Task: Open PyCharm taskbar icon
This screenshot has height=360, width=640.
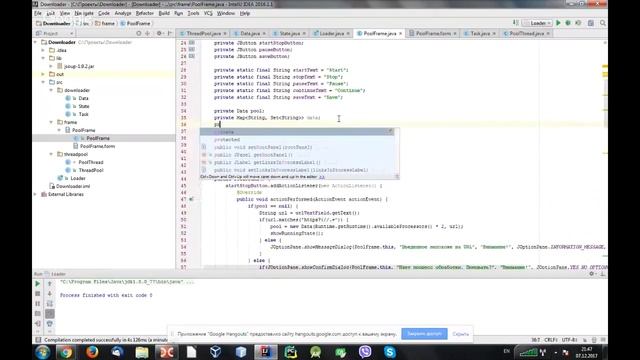Action: pyautogui.click(x=291, y=352)
